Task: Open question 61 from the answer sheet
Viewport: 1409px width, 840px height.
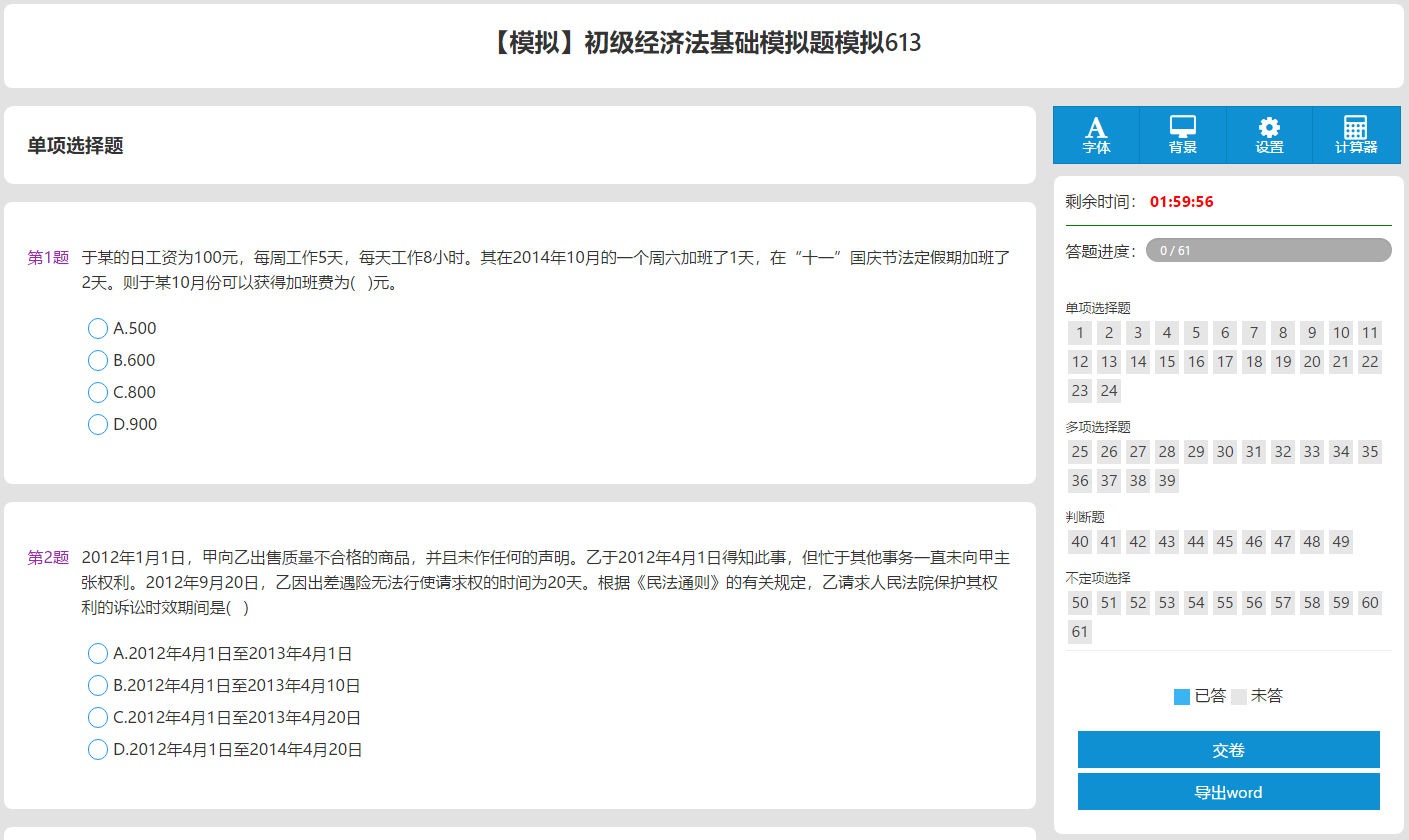Action: point(1080,631)
